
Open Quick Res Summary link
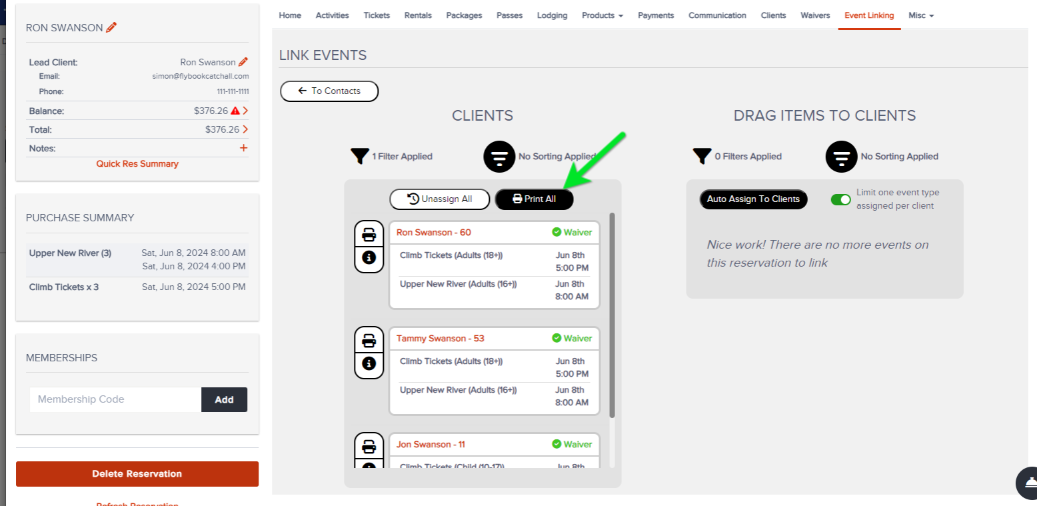point(138,163)
